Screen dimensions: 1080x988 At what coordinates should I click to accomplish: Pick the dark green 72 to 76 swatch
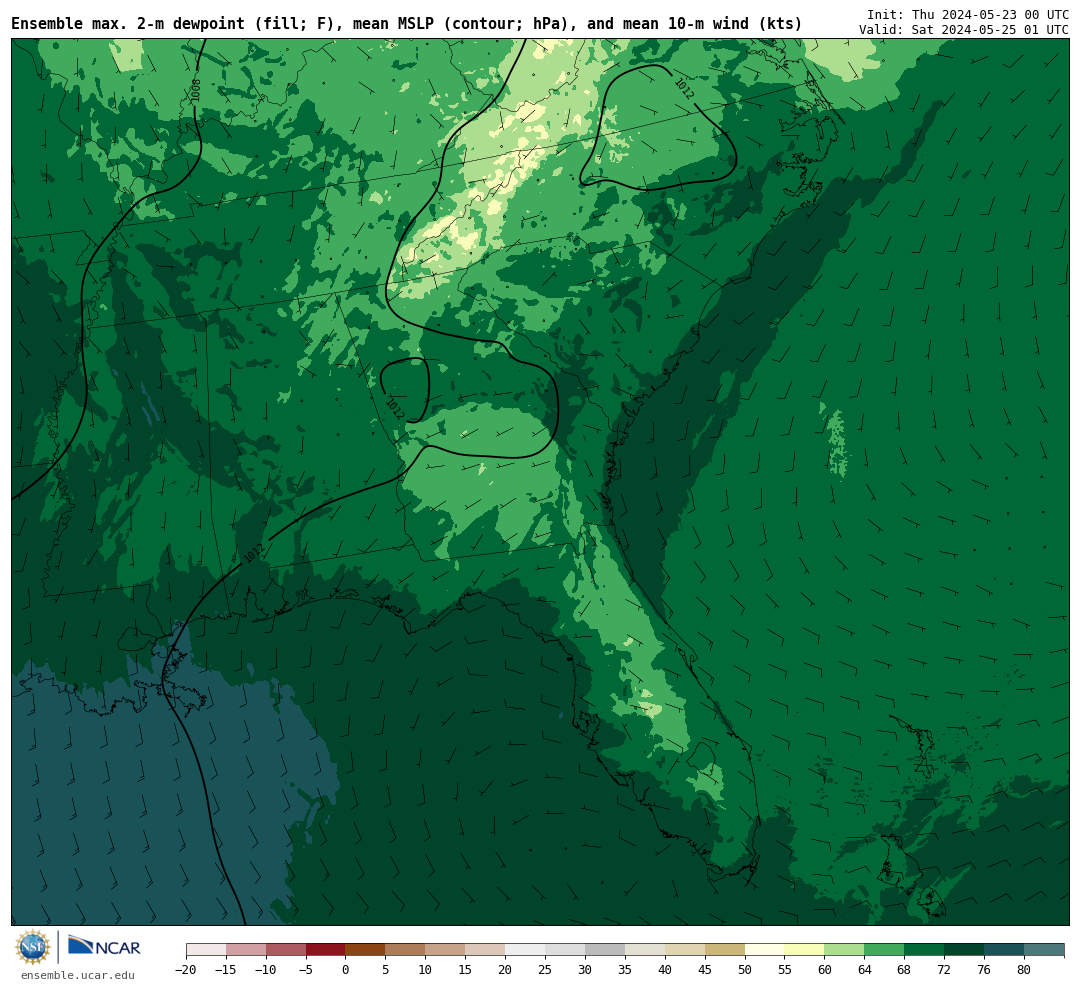click(964, 950)
